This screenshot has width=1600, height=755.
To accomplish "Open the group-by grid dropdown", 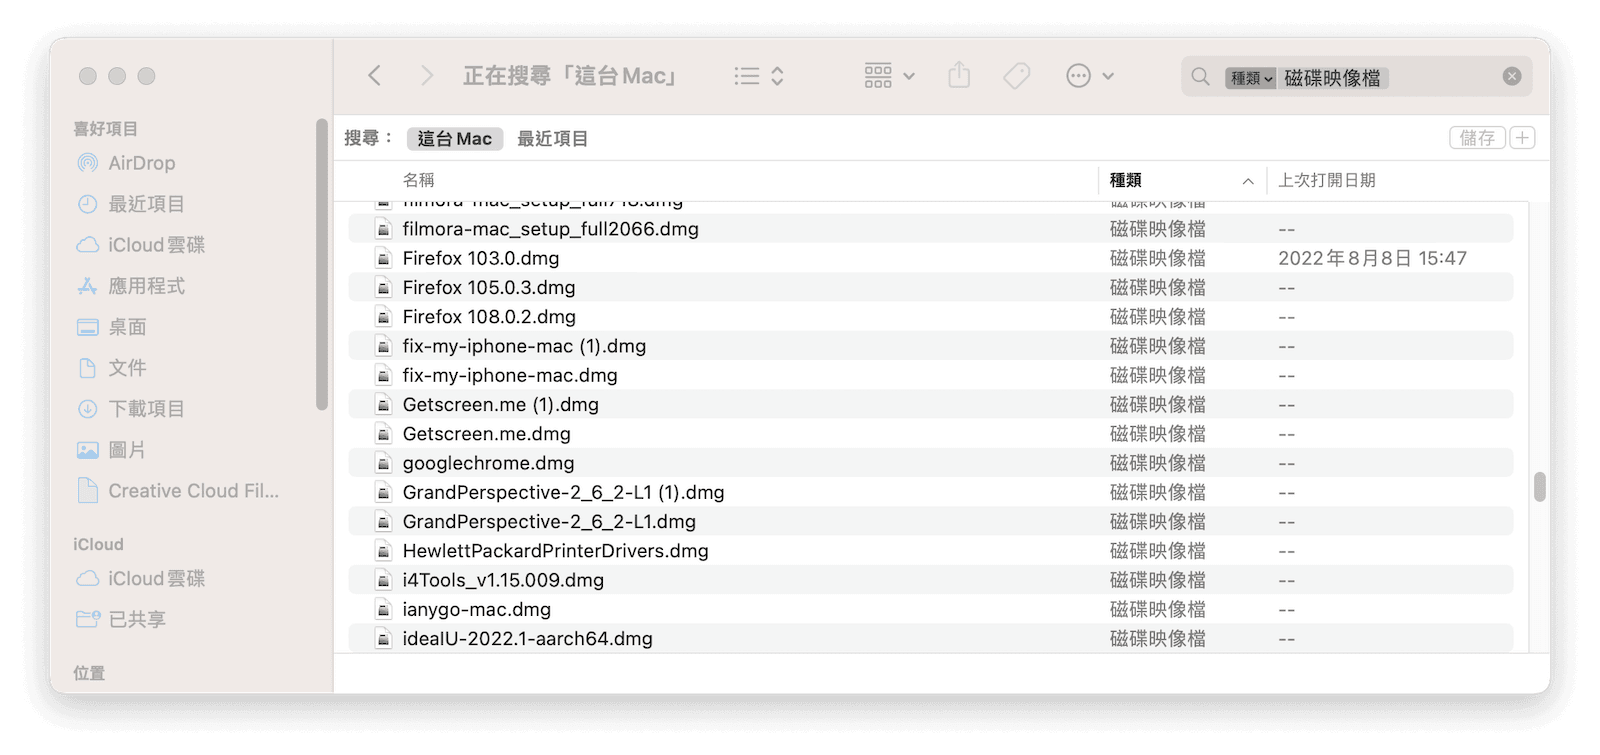I will pos(889,76).
